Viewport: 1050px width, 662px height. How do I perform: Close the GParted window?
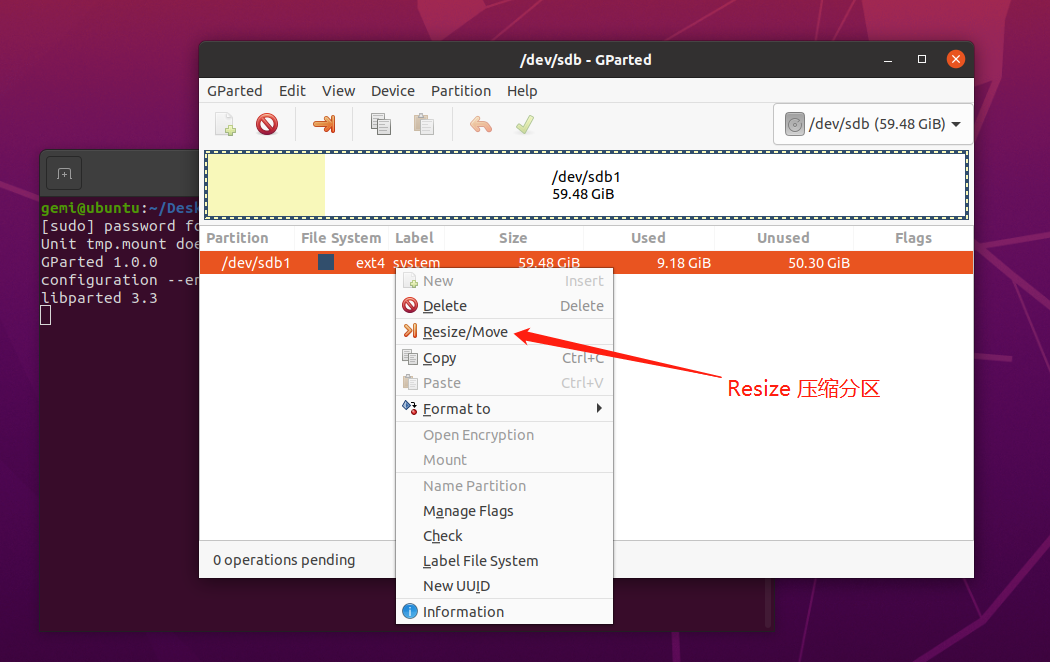(x=956, y=60)
